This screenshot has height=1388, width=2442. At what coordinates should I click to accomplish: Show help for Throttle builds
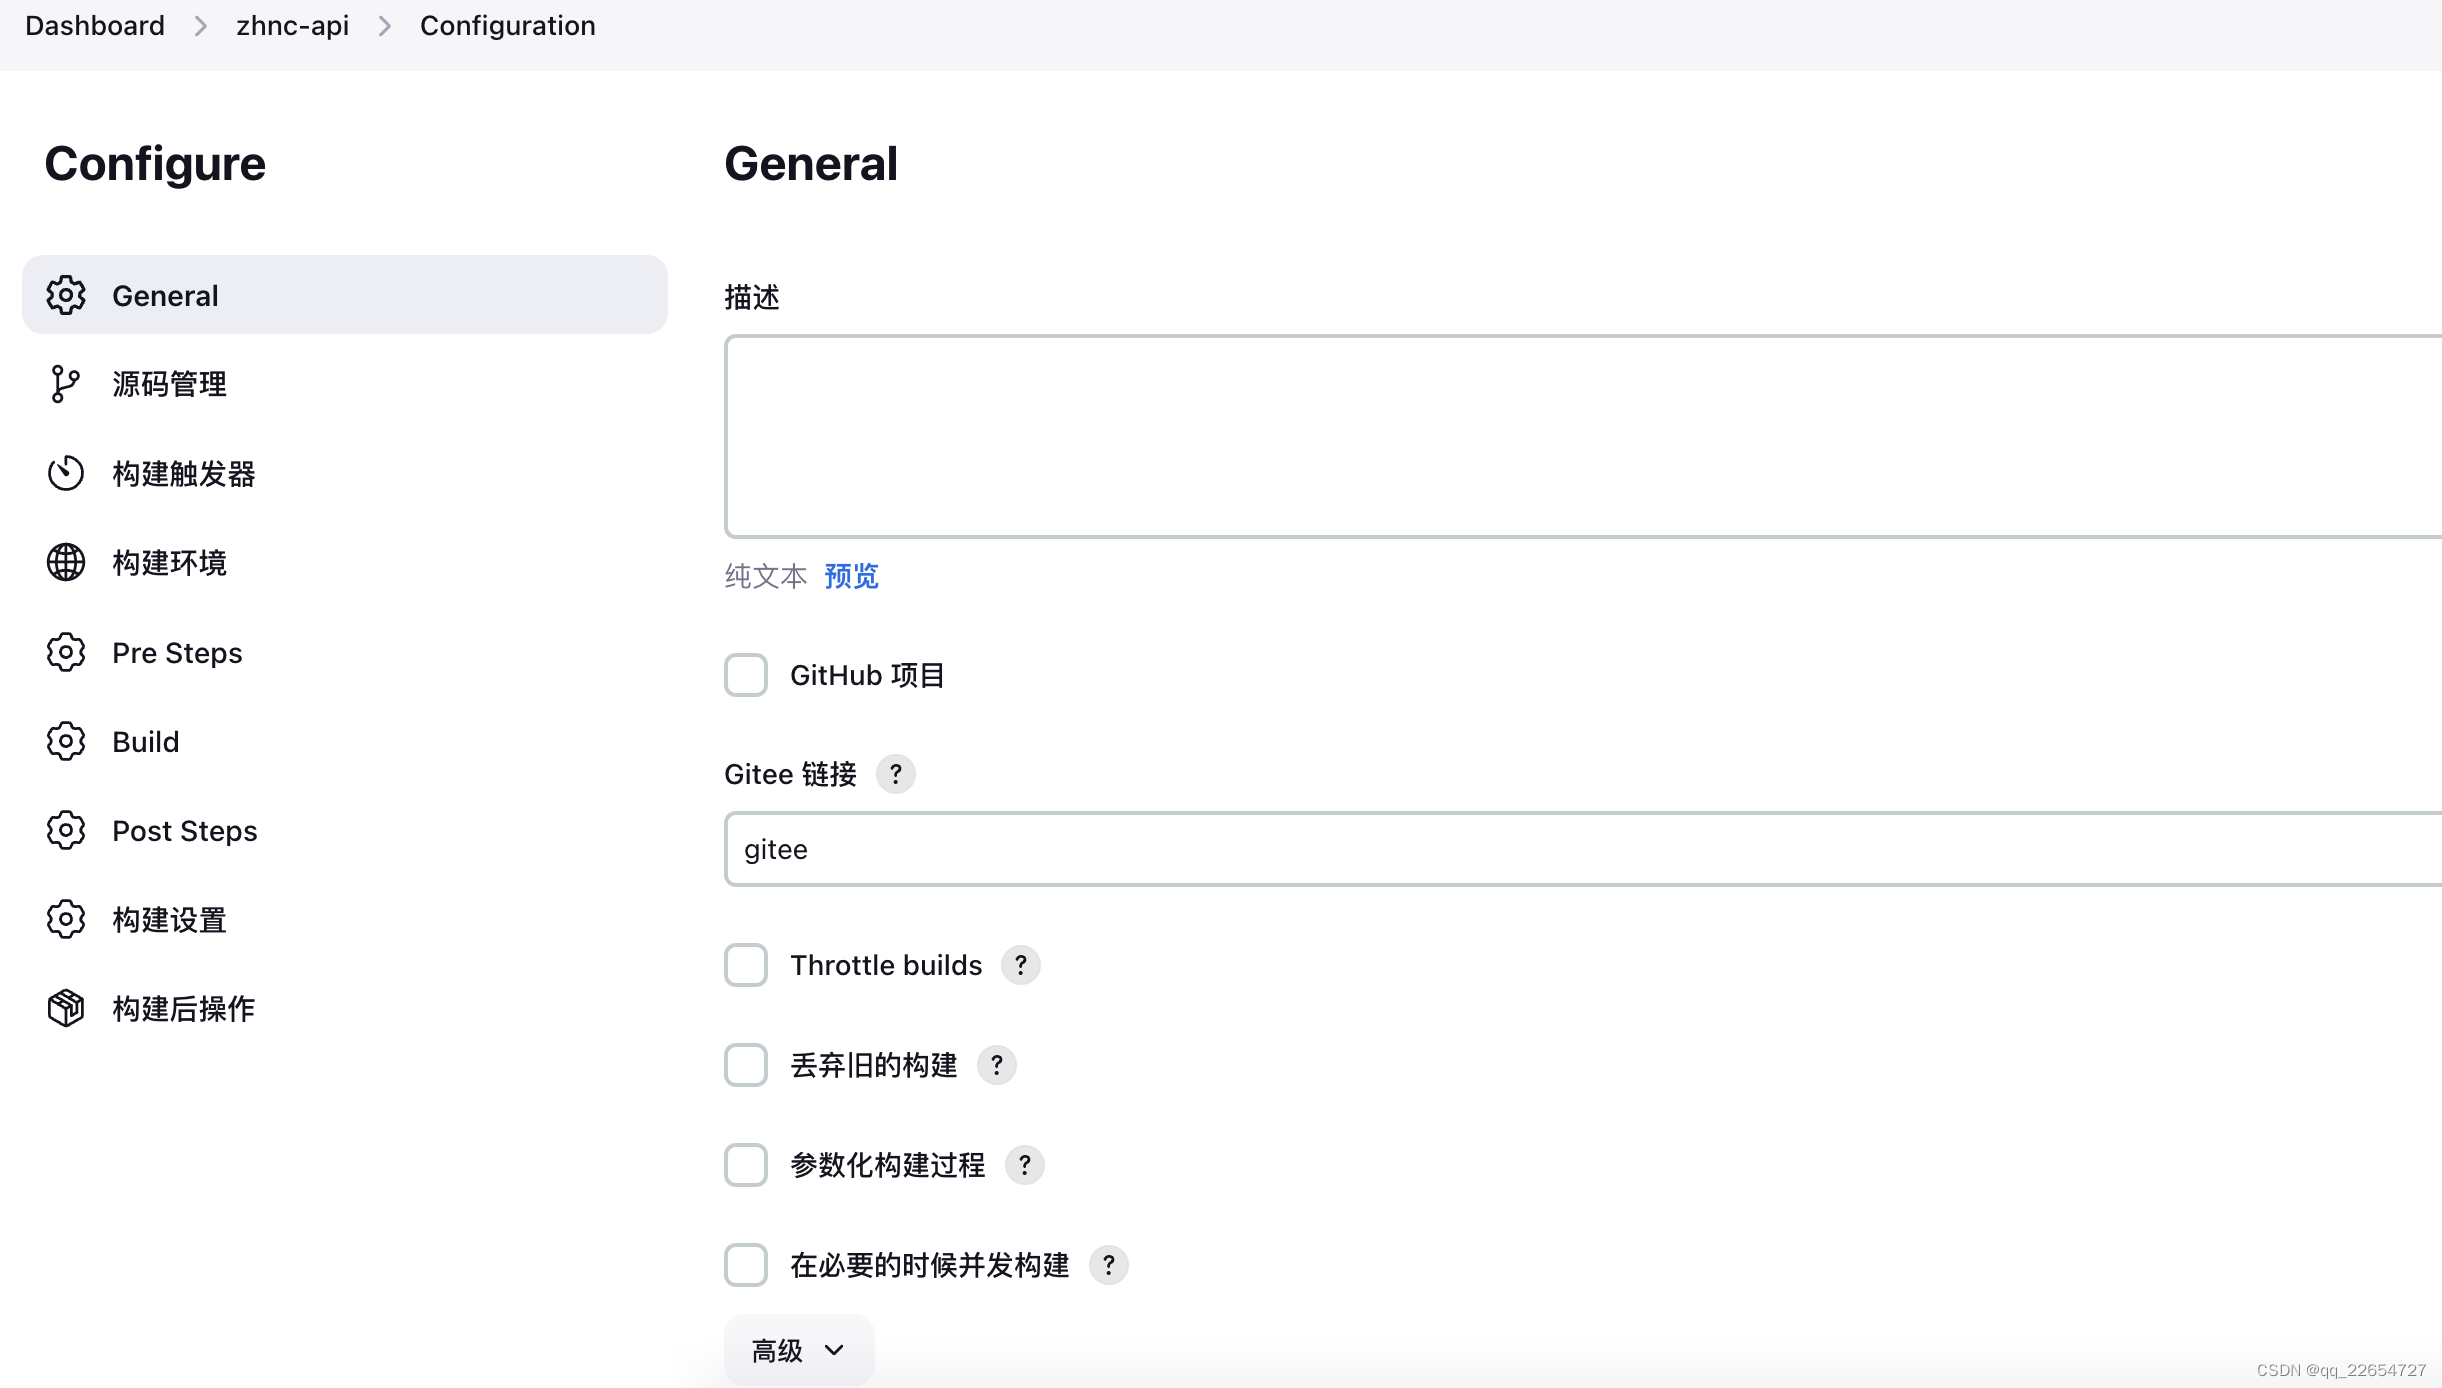(1020, 965)
